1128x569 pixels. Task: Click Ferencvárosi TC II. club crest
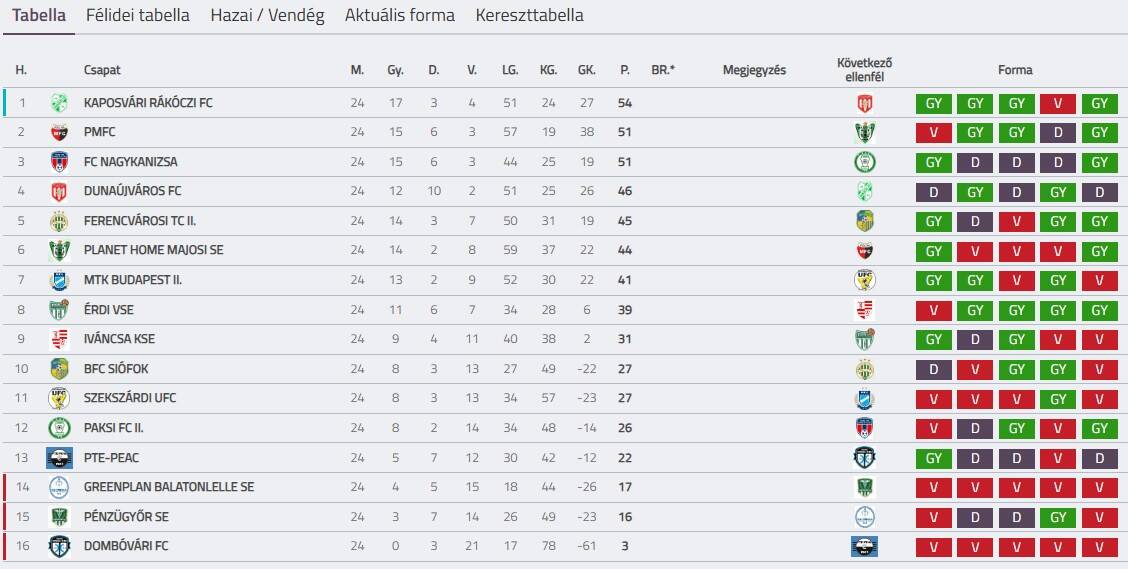[59, 221]
